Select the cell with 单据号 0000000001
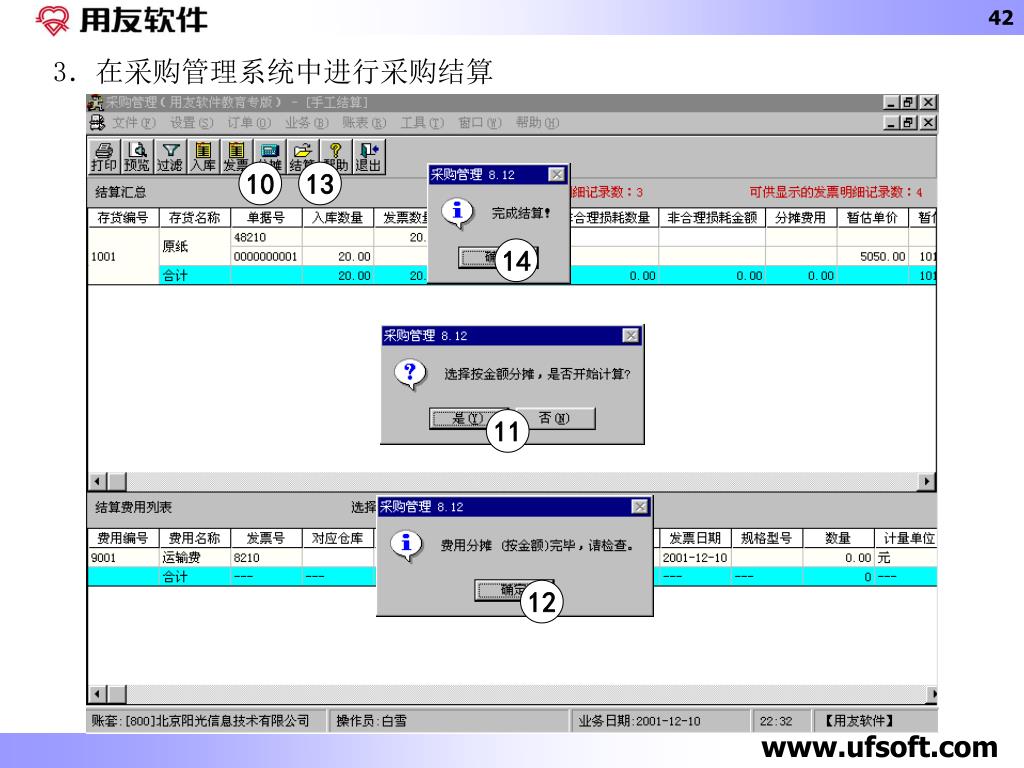The image size is (1024, 768). [x=266, y=257]
